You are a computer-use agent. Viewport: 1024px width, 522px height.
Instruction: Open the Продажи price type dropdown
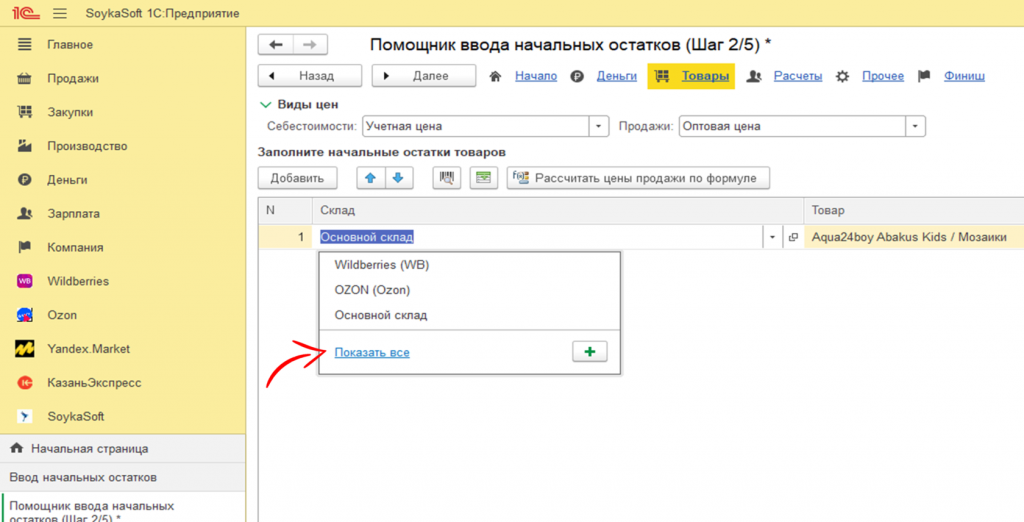tap(915, 127)
